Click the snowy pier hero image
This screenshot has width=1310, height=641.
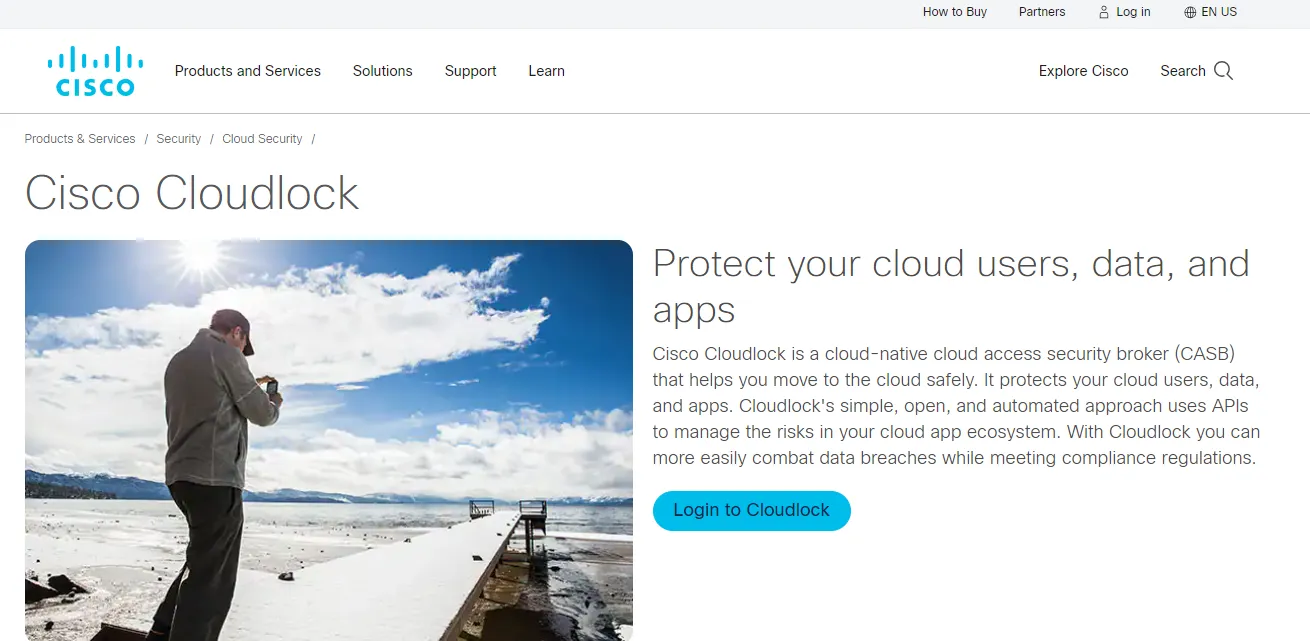pos(329,440)
